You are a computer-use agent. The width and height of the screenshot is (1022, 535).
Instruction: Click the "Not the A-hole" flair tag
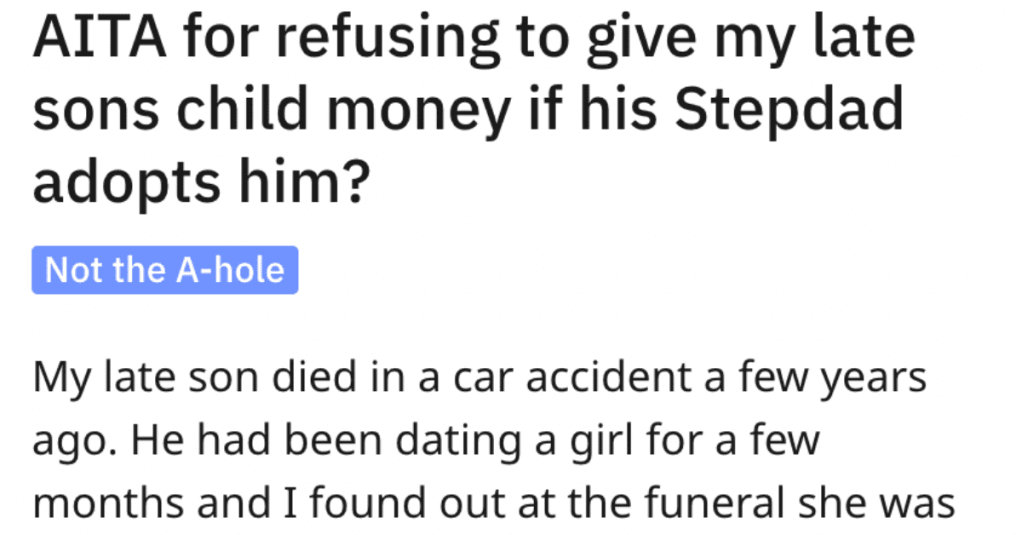click(x=165, y=270)
